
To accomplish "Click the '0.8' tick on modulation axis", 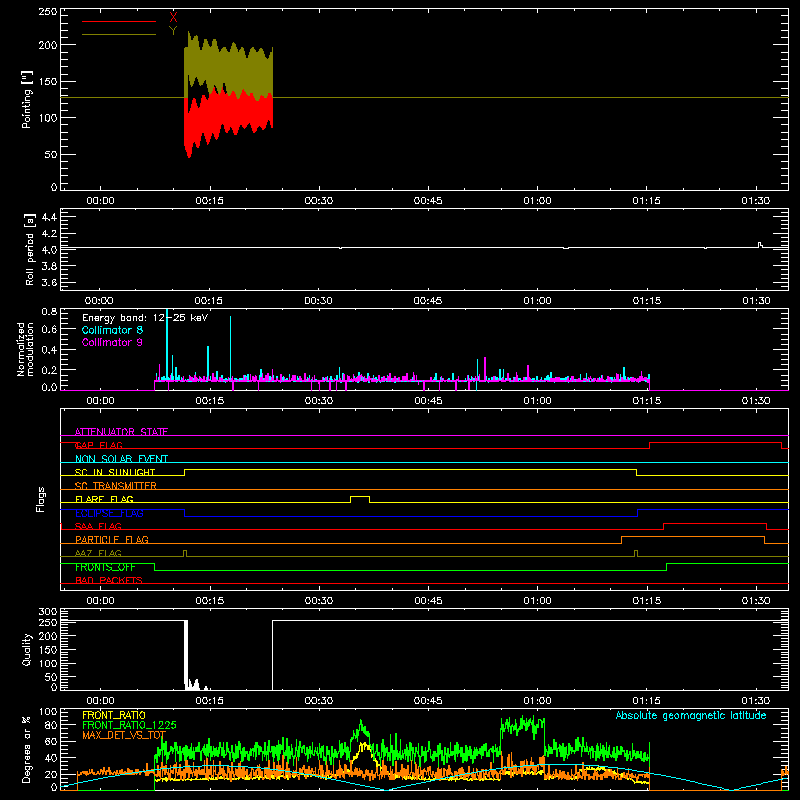I will (x=49, y=311).
